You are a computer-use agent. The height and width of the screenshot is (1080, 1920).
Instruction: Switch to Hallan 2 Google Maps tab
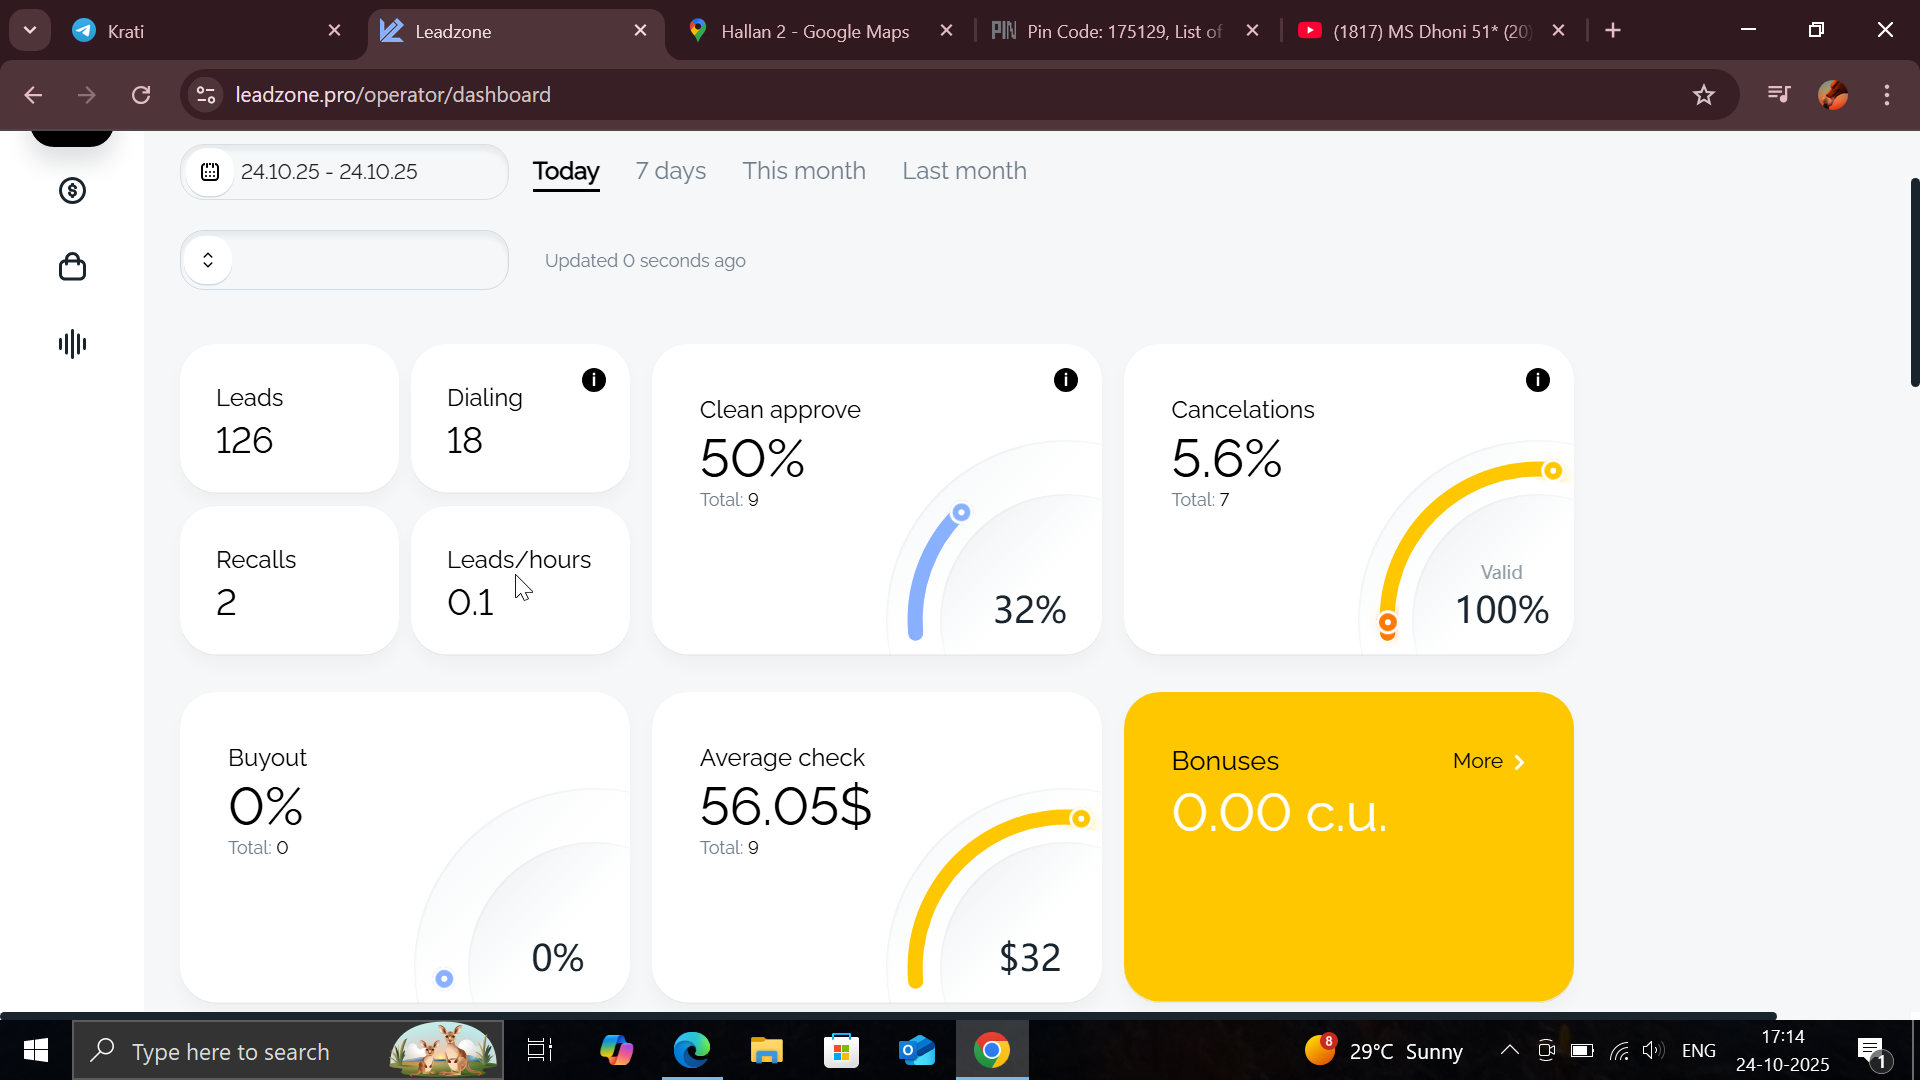coord(814,31)
